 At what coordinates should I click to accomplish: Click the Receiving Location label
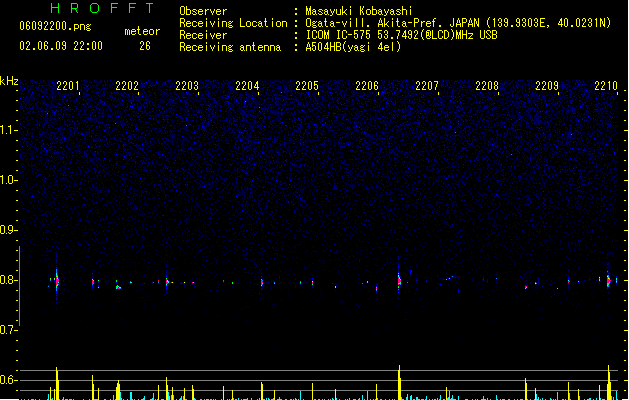point(233,23)
